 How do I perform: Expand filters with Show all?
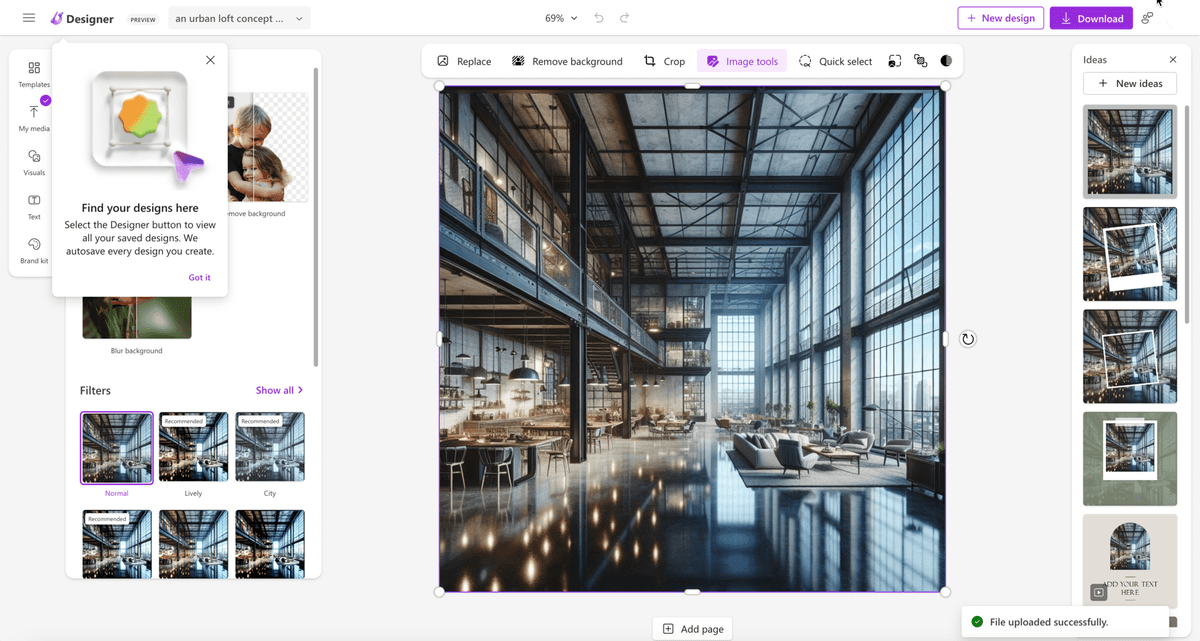(x=279, y=390)
